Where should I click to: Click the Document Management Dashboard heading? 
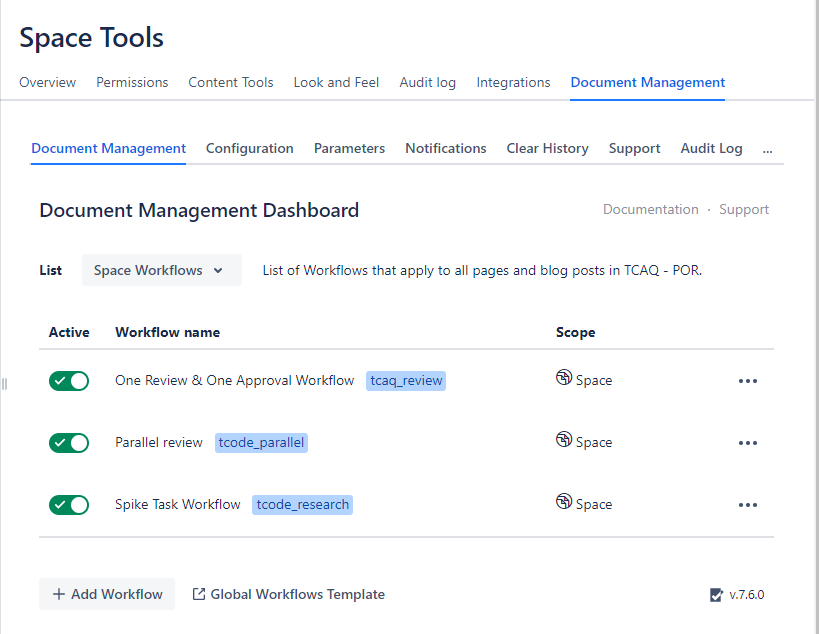(199, 210)
